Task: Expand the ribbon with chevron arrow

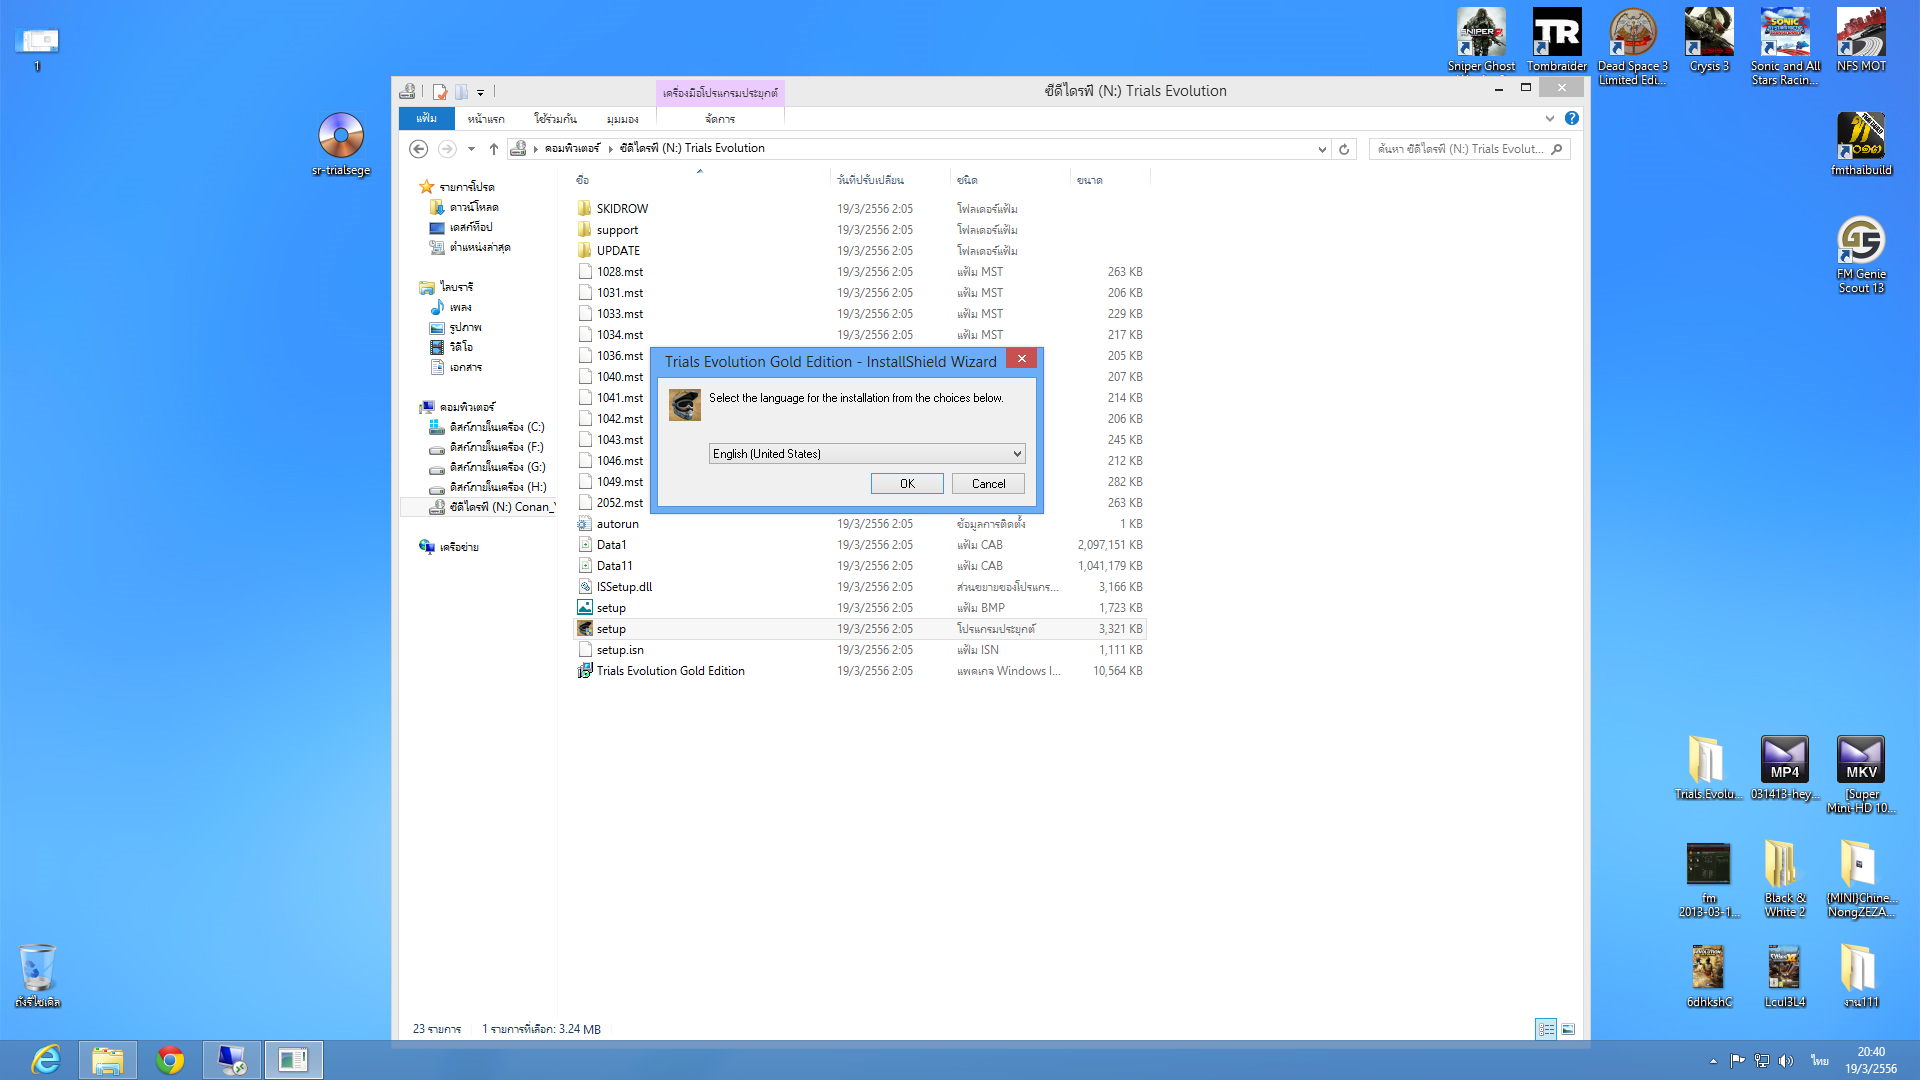Action: [x=1549, y=118]
